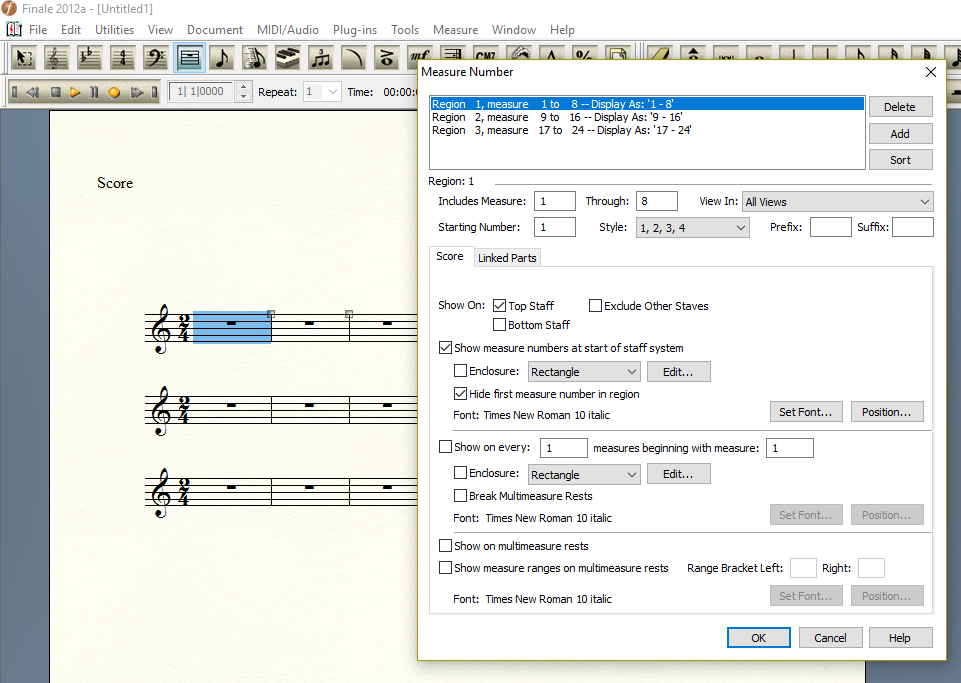This screenshot has height=683, width=961.
Task: Open the Plug-ins menu
Action: [x=353, y=30]
